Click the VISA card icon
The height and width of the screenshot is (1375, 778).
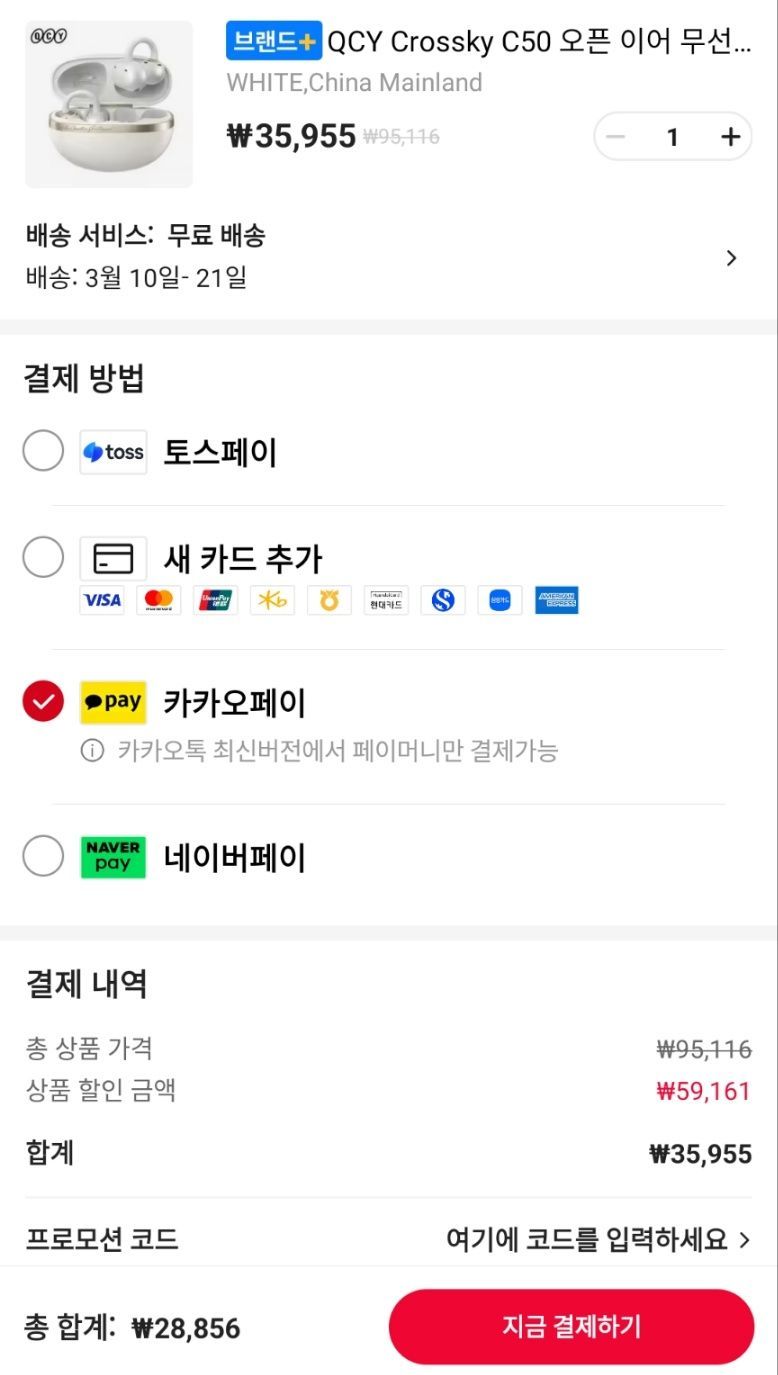coord(102,600)
